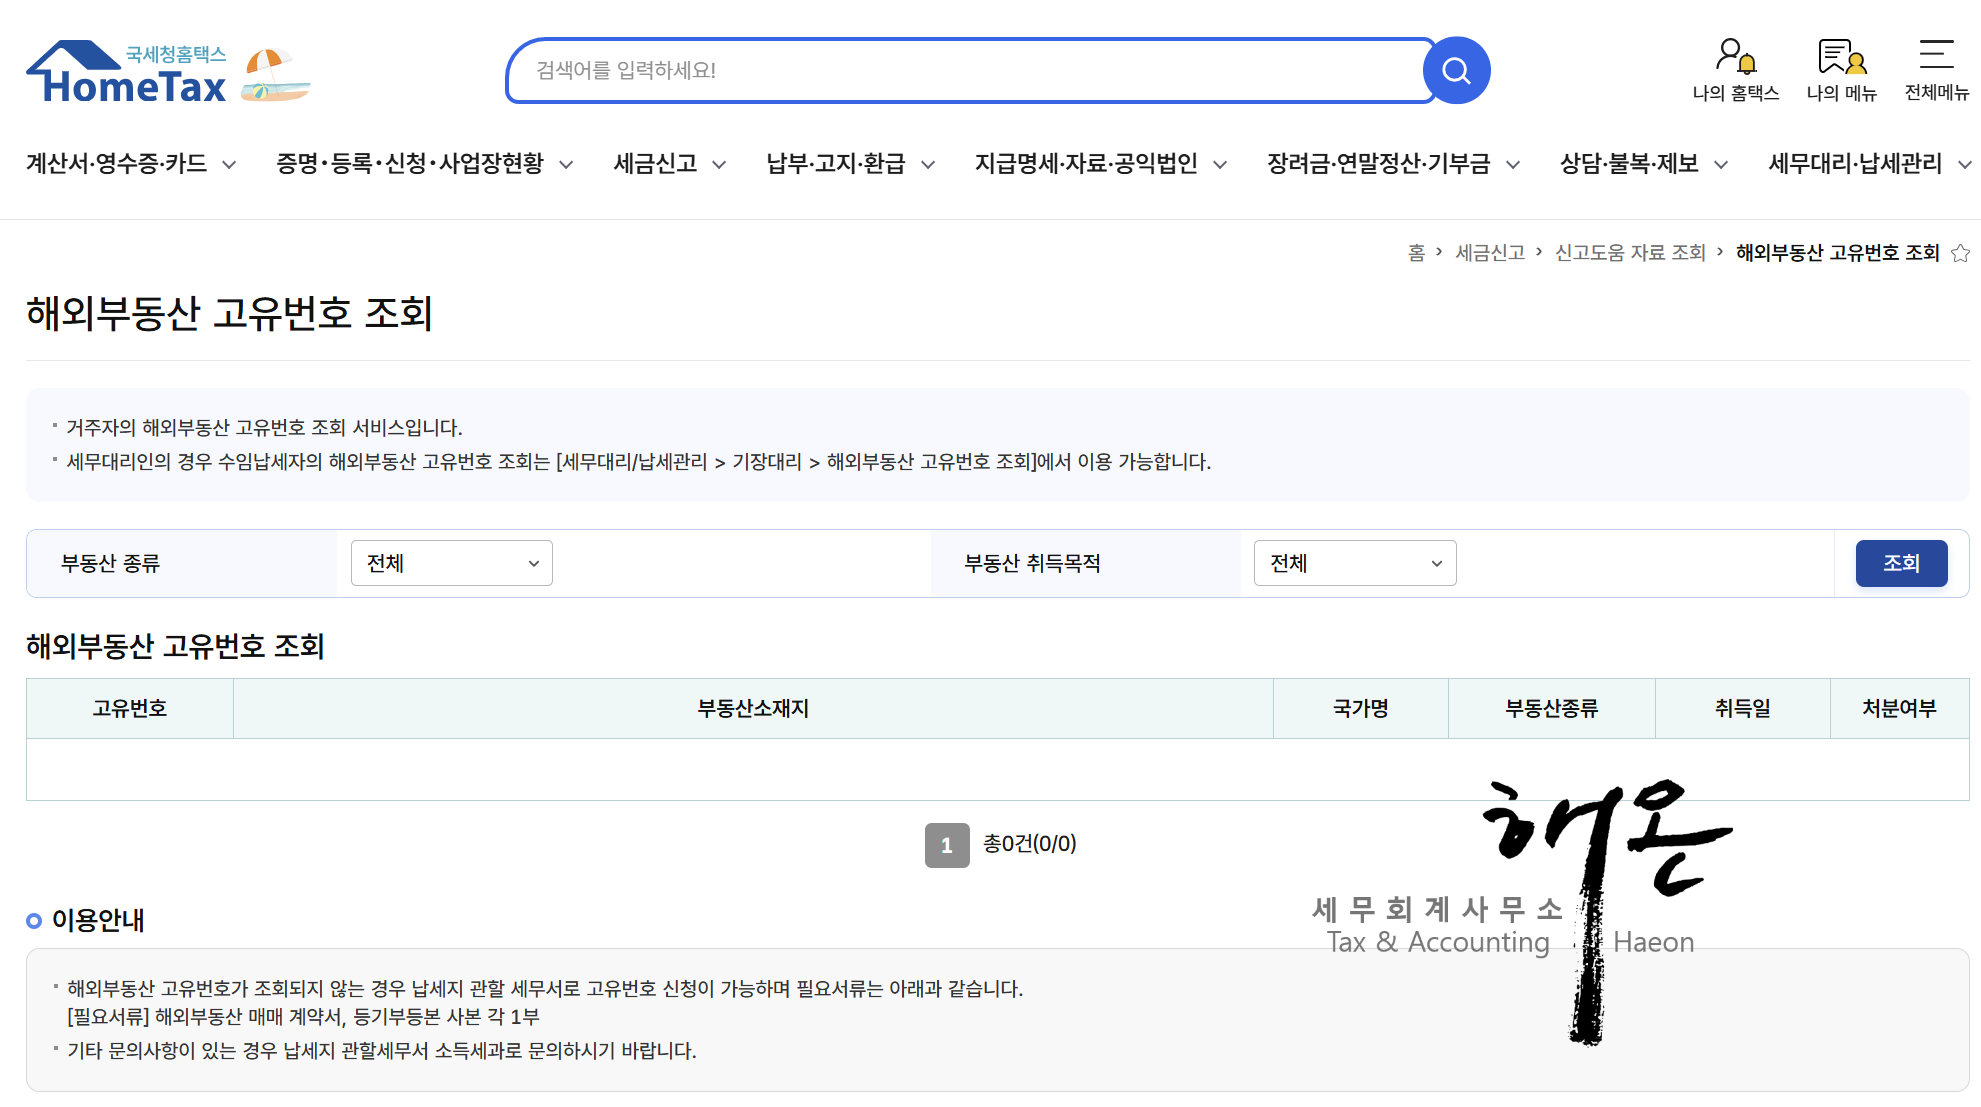Open 상담·불복·제보 menu

(x=1644, y=164)
